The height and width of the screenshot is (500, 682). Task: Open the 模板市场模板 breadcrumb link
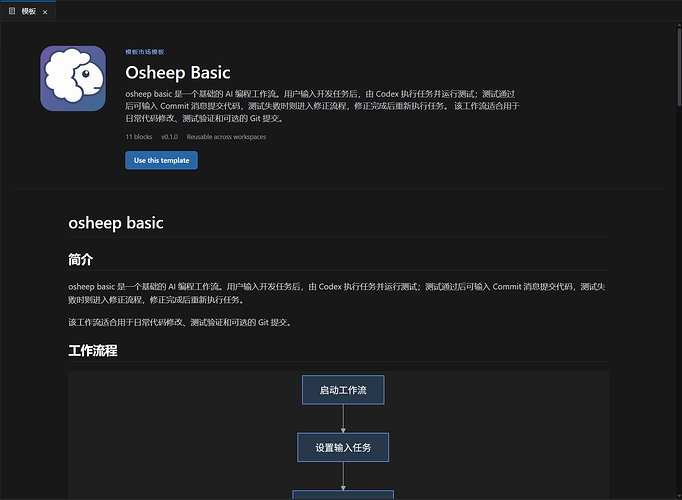tap(145, 52)
